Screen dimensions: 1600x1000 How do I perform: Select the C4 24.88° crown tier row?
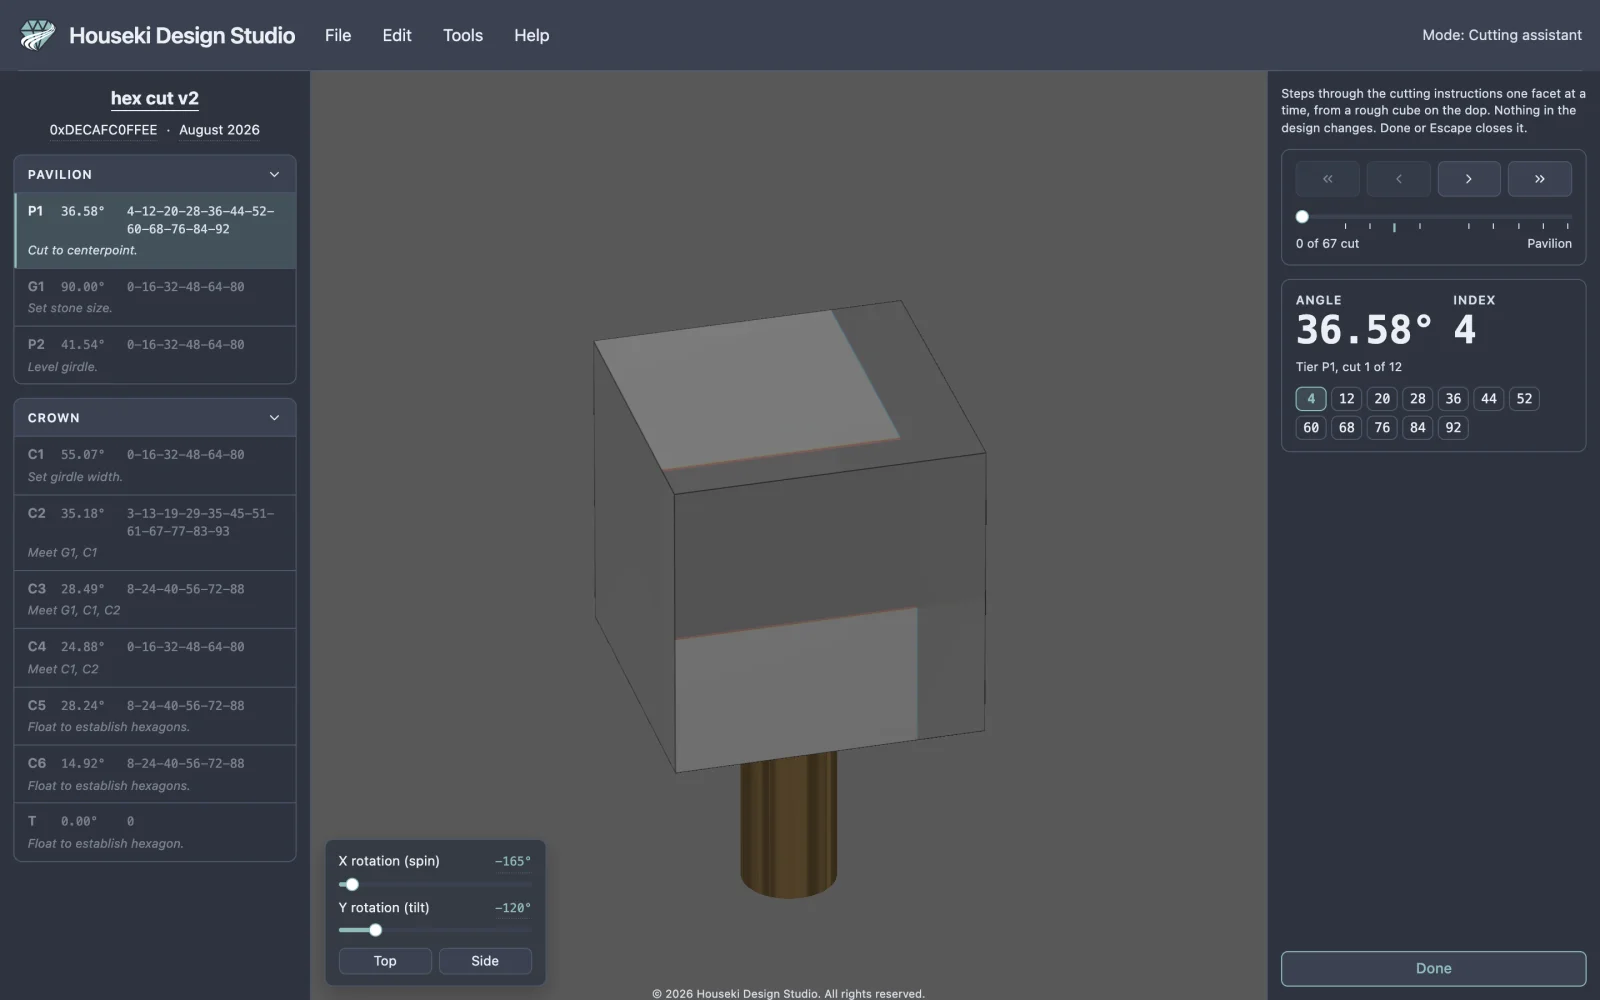pyautogui.click(x=155, y=658)
